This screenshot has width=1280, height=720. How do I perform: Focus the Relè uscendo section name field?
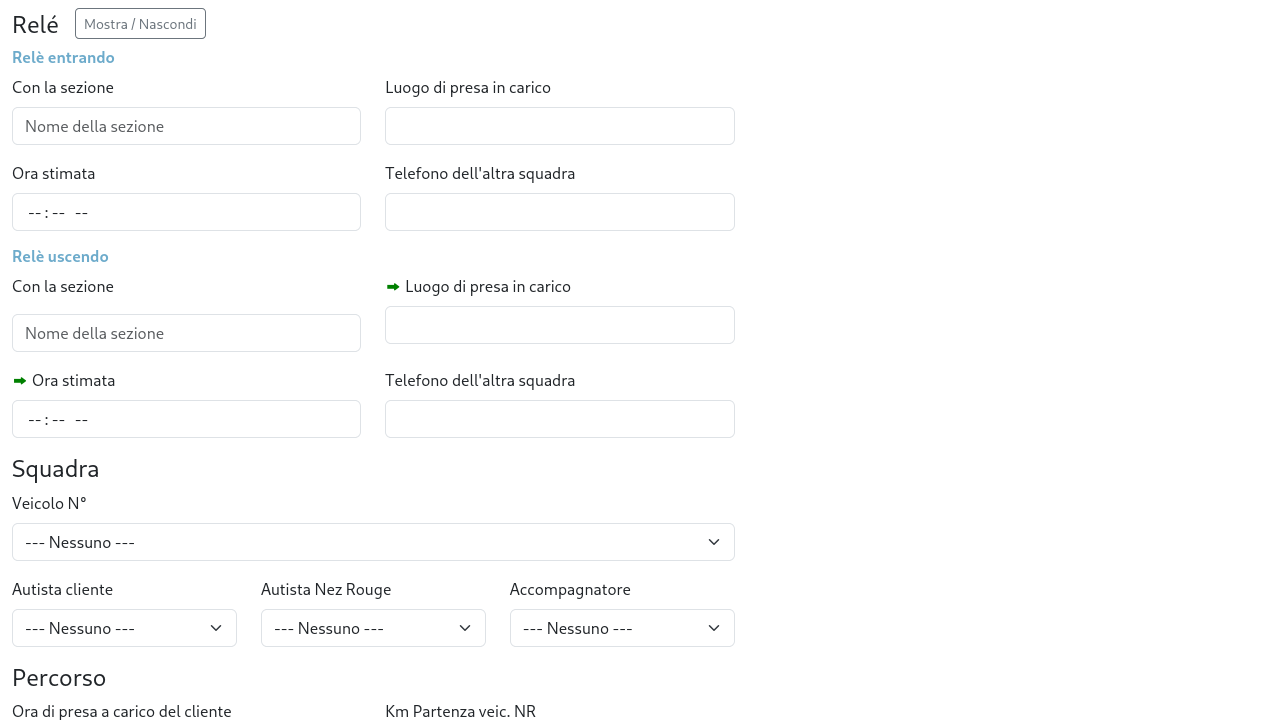click(x=186, y=333)
